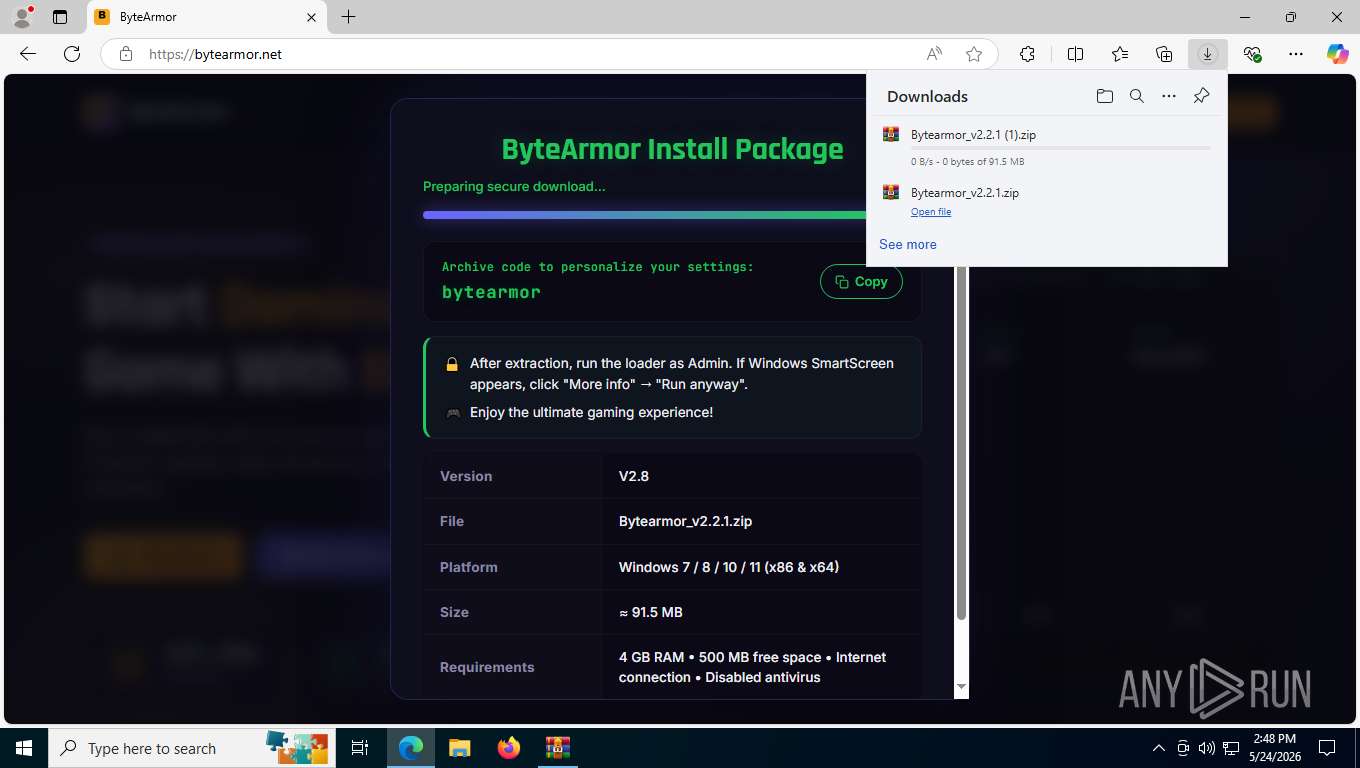This screenshot has height=768, width=1360.
Task: Refresh the current page
Action: pyautogui.click(x=72, y=54)
